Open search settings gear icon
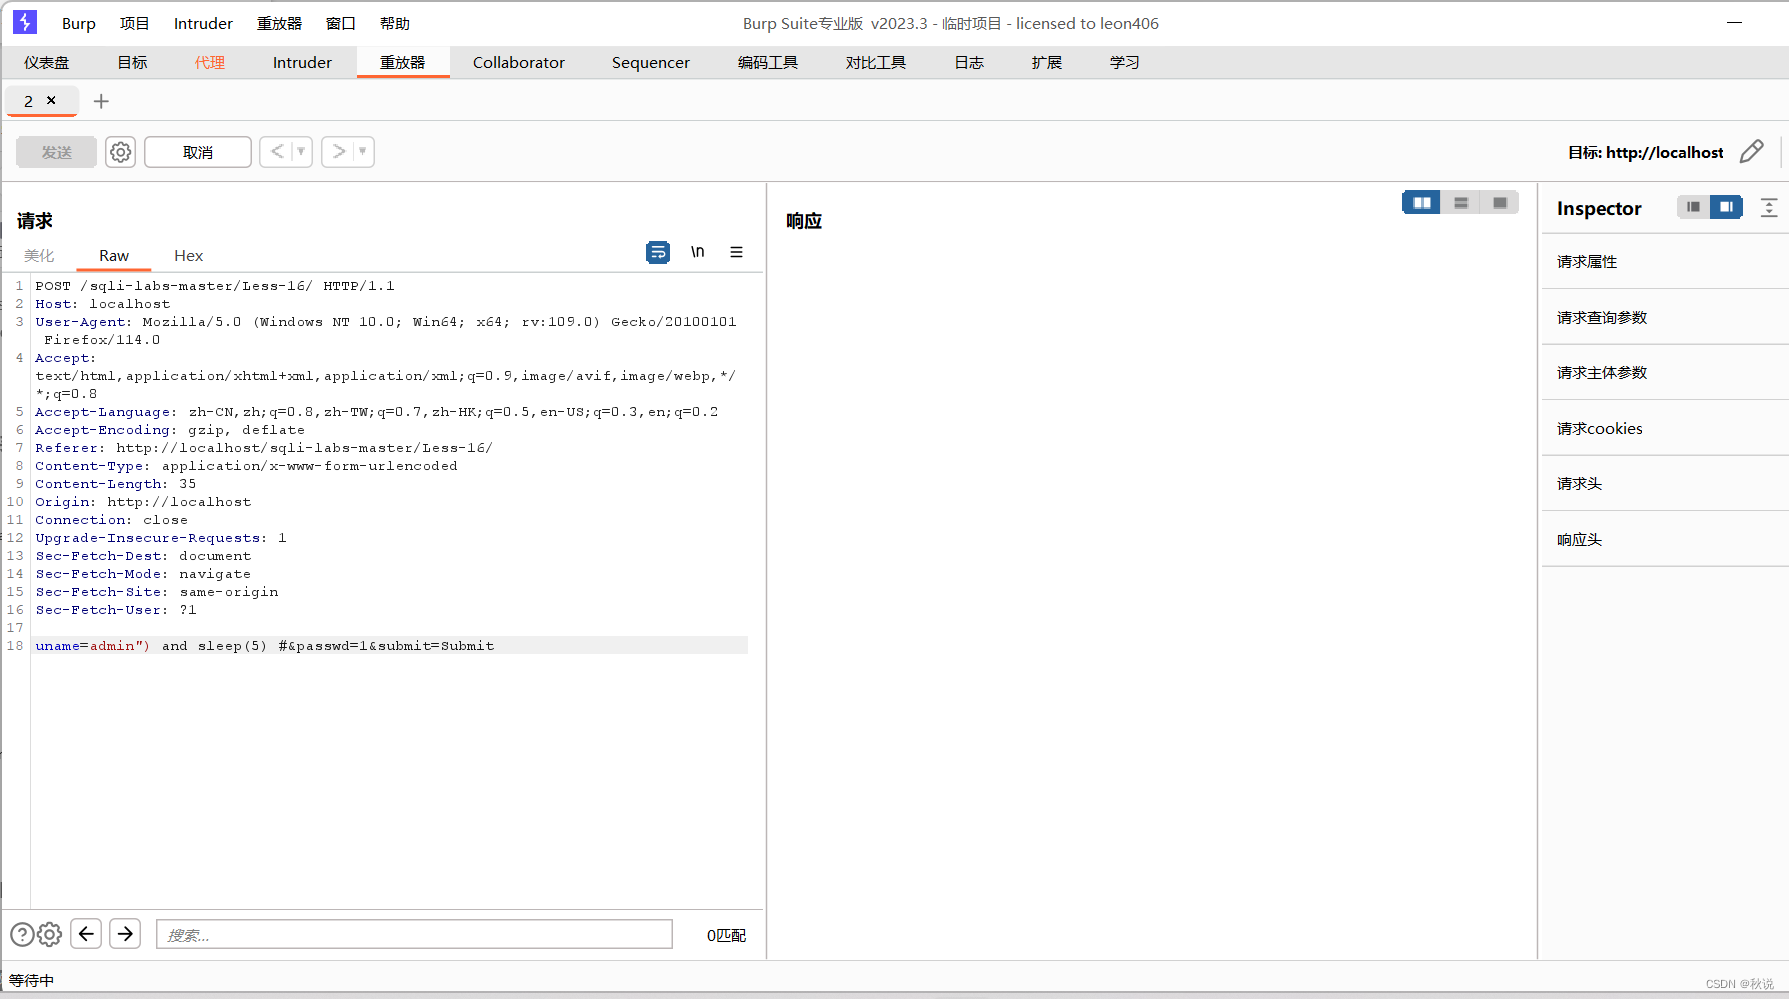The width and height of the screenshot is (1789, 999). tap(49, 934)
